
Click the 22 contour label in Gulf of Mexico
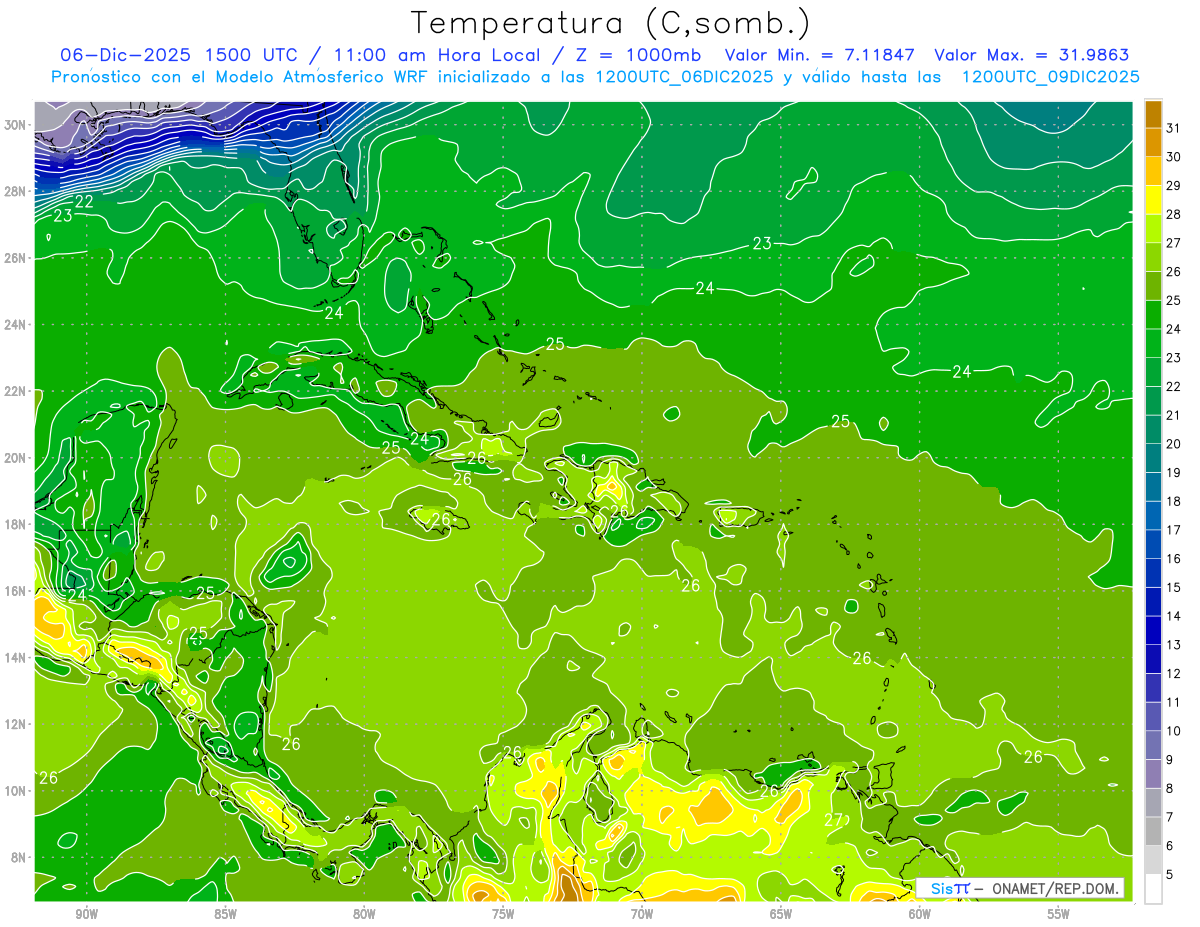click(x=85, y=201)
